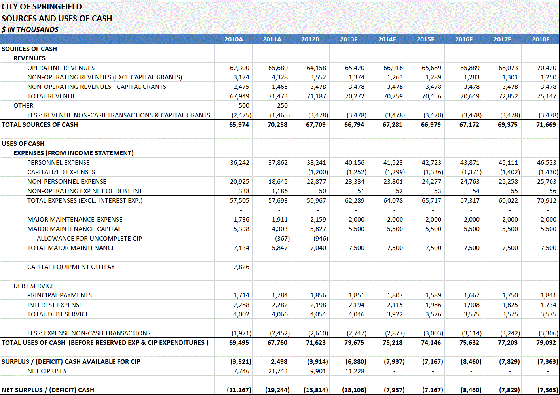Click the MAJOR MAINTENANCE EXPENSE row label

pyautogui.click(x=75, y=219)
